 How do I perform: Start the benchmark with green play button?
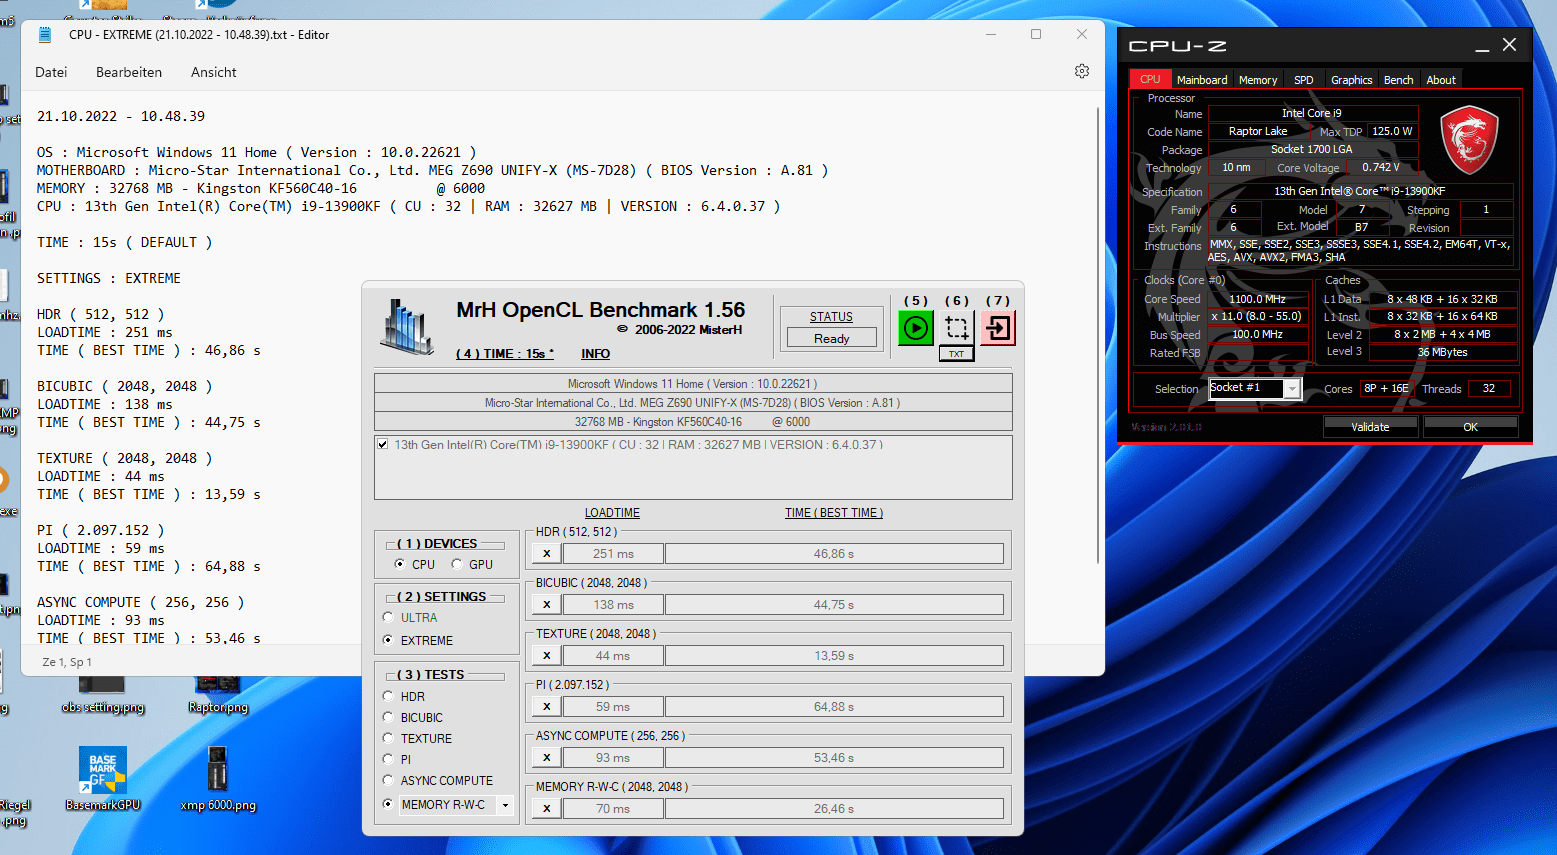click(x=915, y=328)
